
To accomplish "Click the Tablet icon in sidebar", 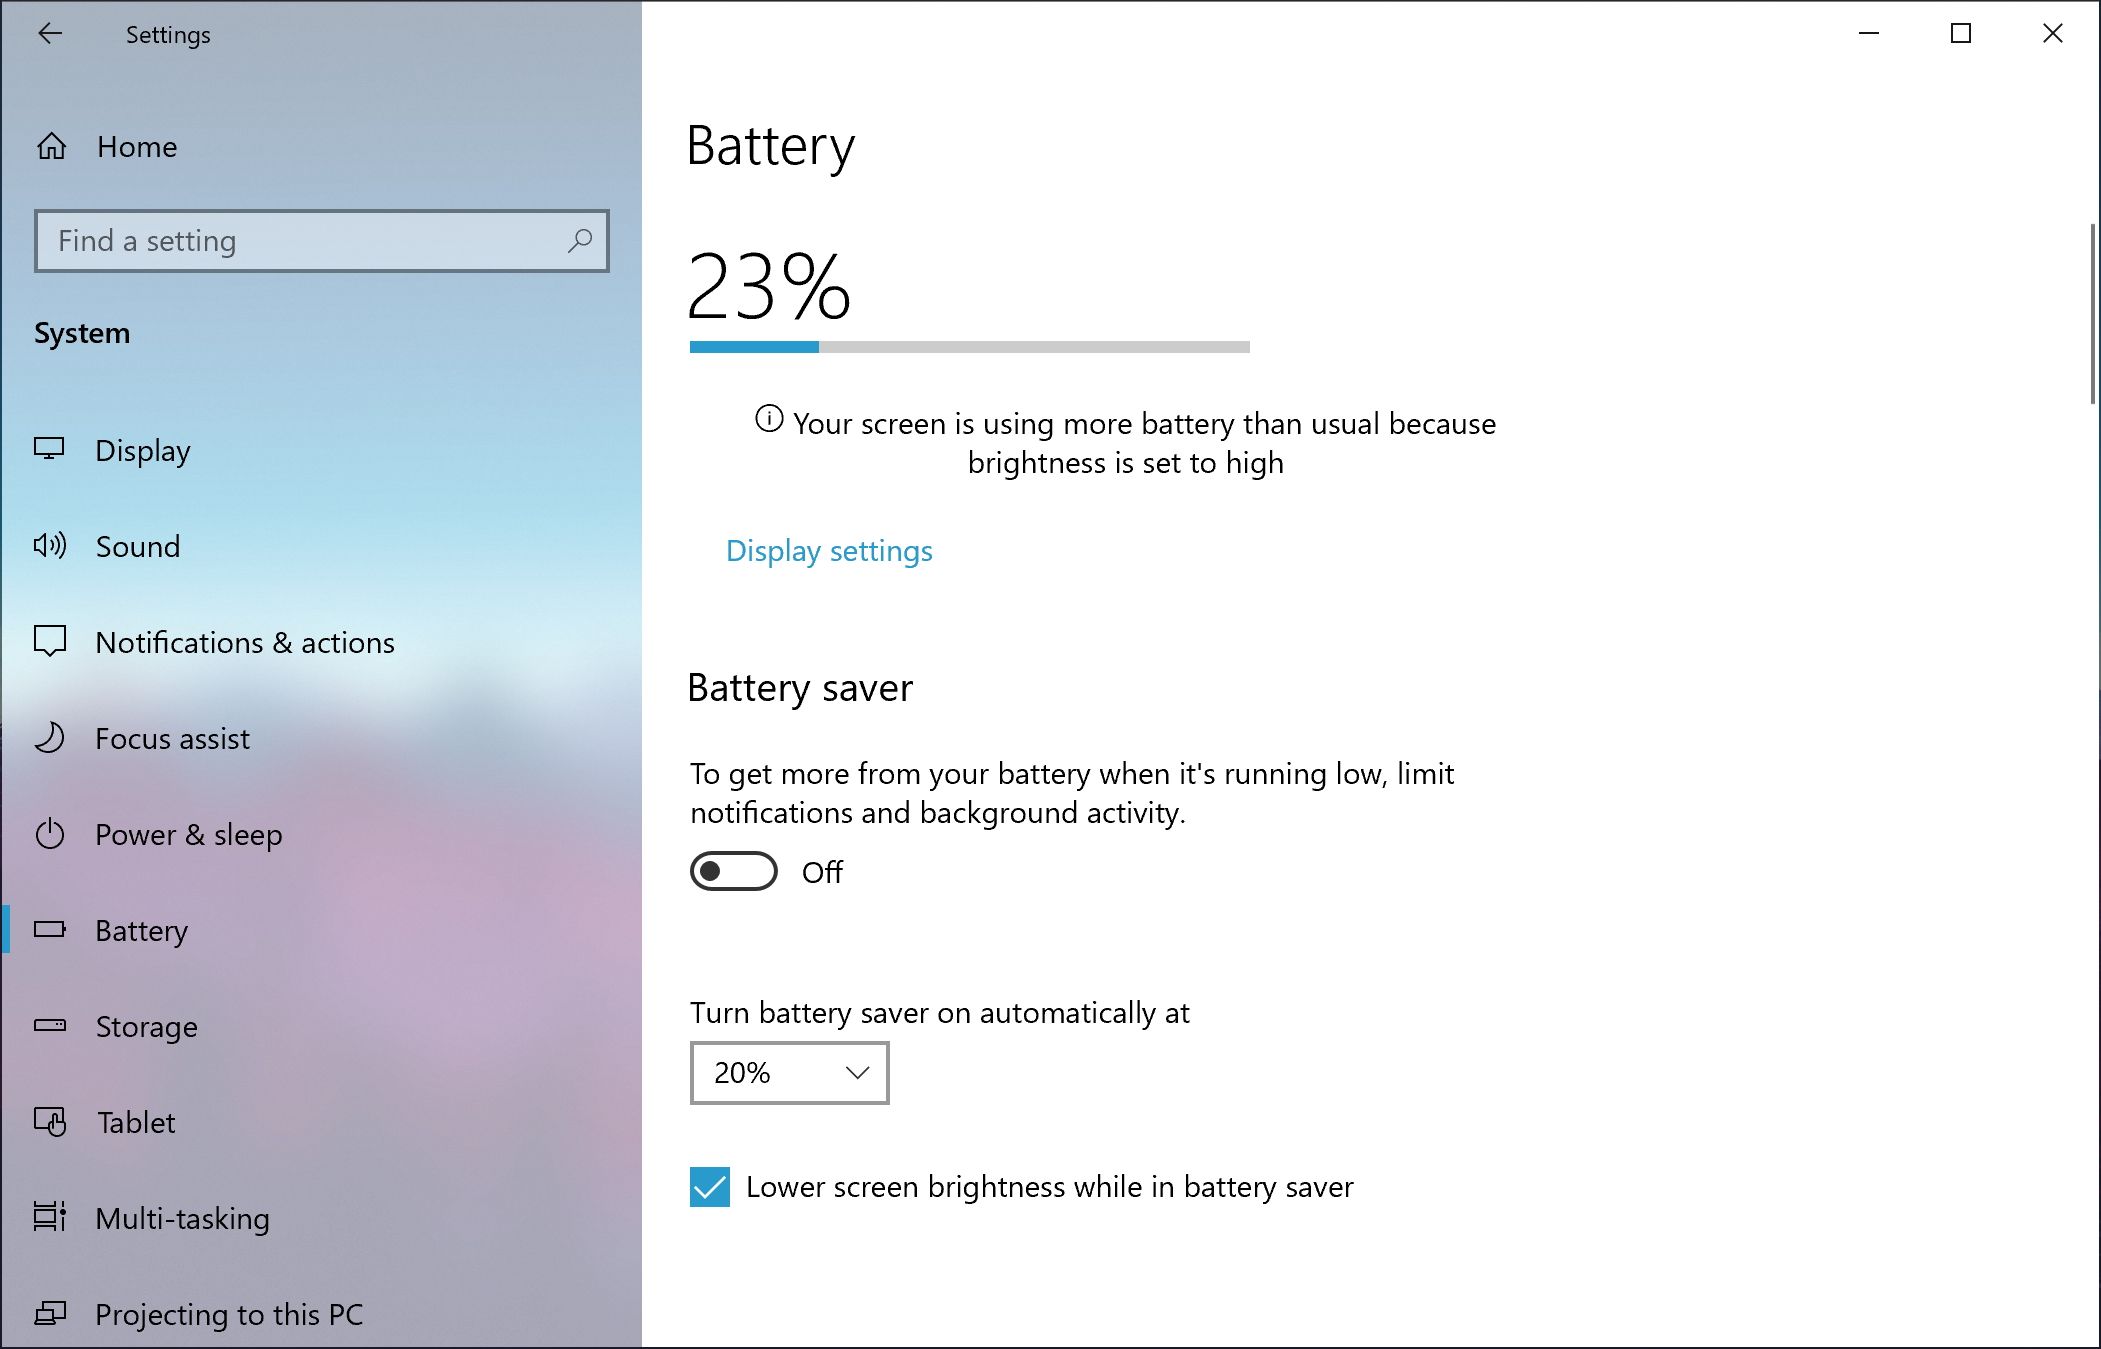I will tap(52, 1121).
